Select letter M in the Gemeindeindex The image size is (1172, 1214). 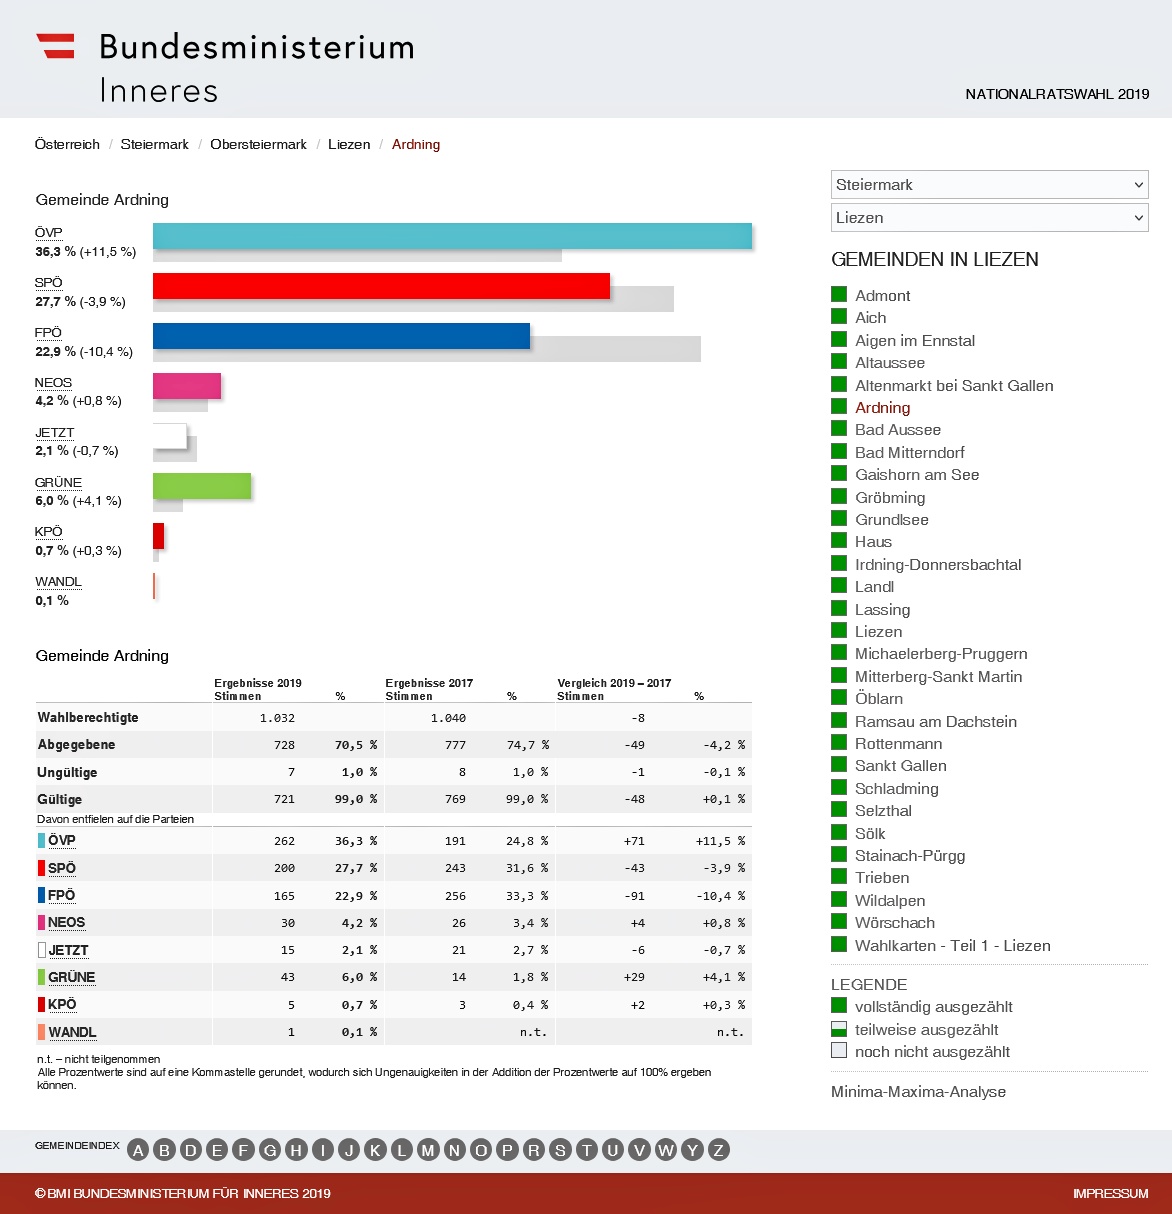coord(428,1150)
